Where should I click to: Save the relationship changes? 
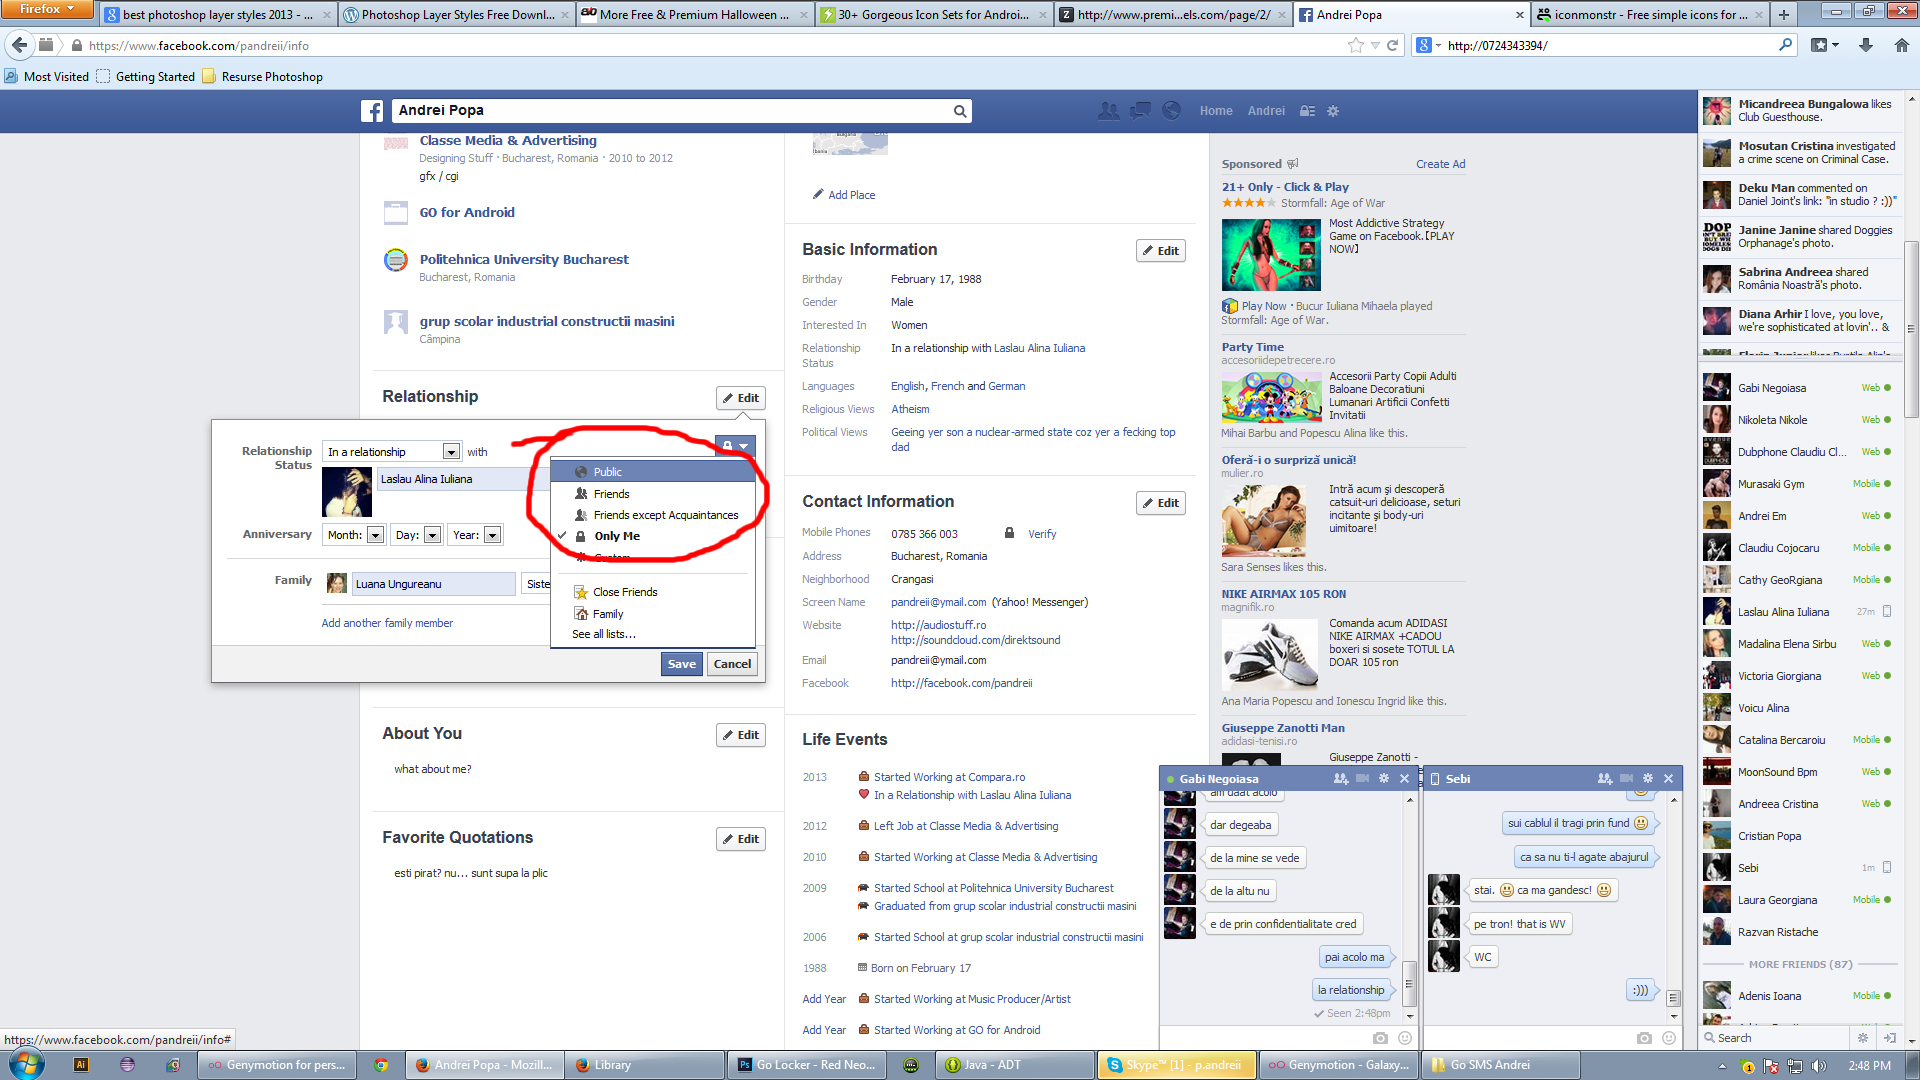coord(682,664)
